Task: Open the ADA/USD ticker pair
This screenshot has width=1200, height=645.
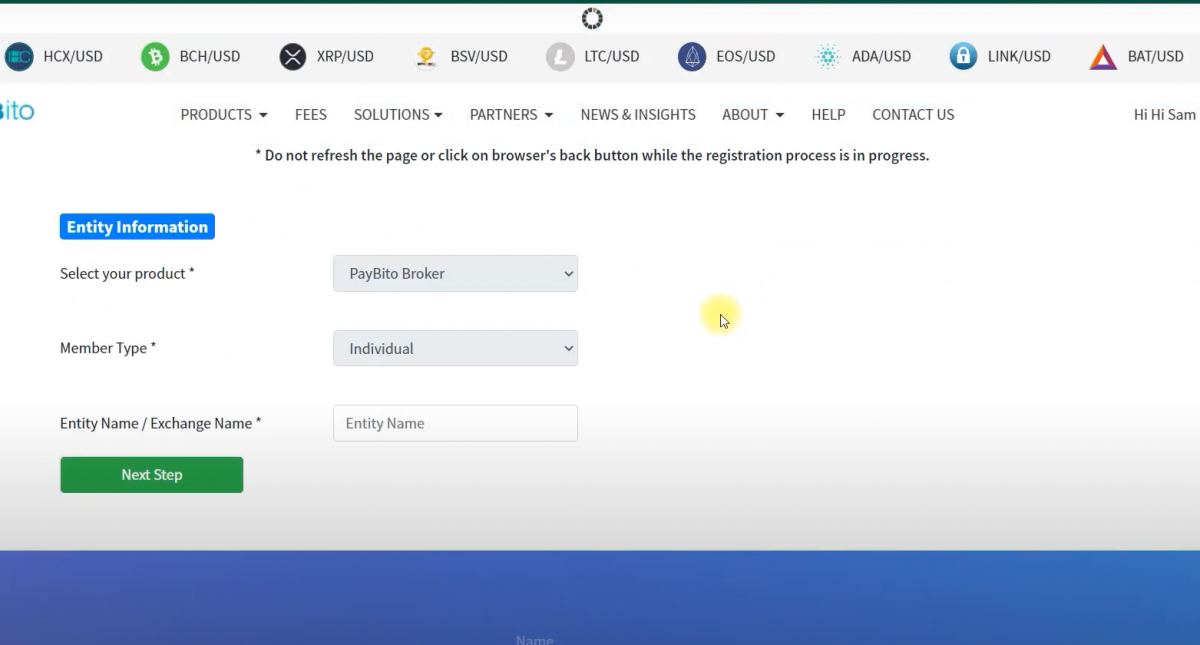Action: click(x=881, y=57)
